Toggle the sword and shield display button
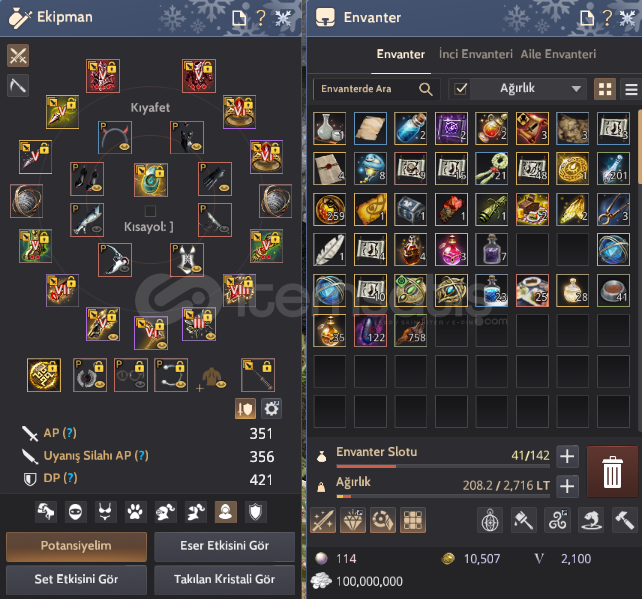Image resolution: width=642 pixels, height=599 pixels. pos(245,409)
